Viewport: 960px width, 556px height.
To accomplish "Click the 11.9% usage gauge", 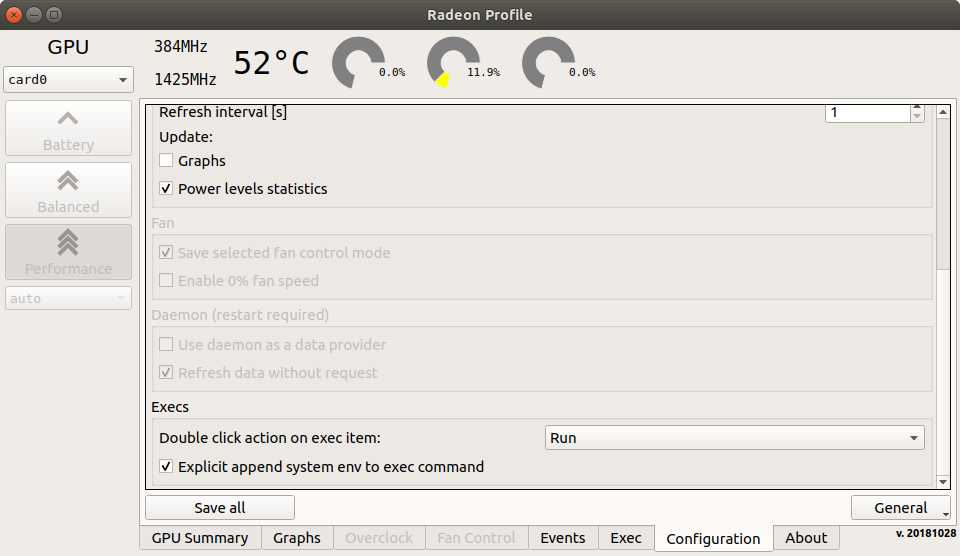I will pos(454,62).
